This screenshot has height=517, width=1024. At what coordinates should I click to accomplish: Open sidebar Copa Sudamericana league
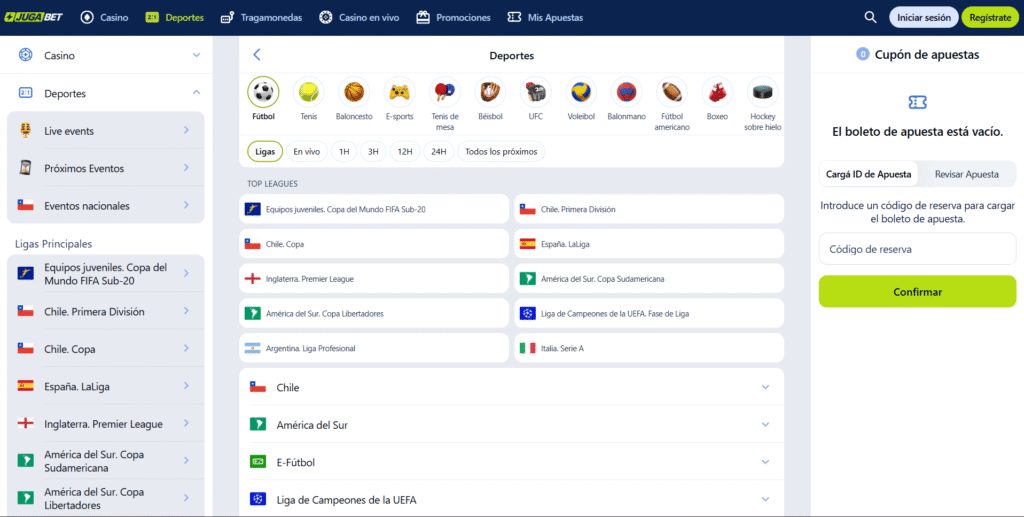pyautogui.click(x=106, y=461)
